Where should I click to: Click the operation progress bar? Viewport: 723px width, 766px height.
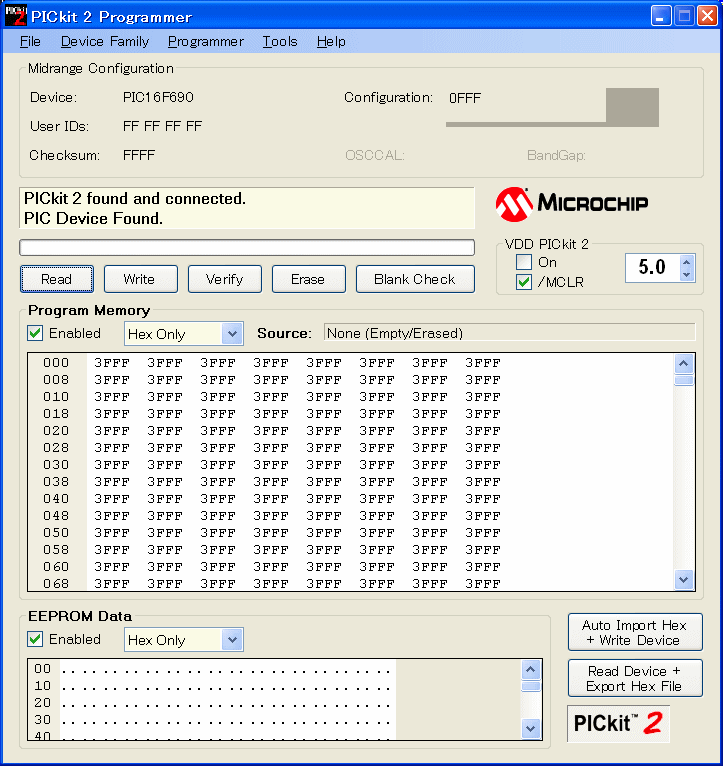247,247
